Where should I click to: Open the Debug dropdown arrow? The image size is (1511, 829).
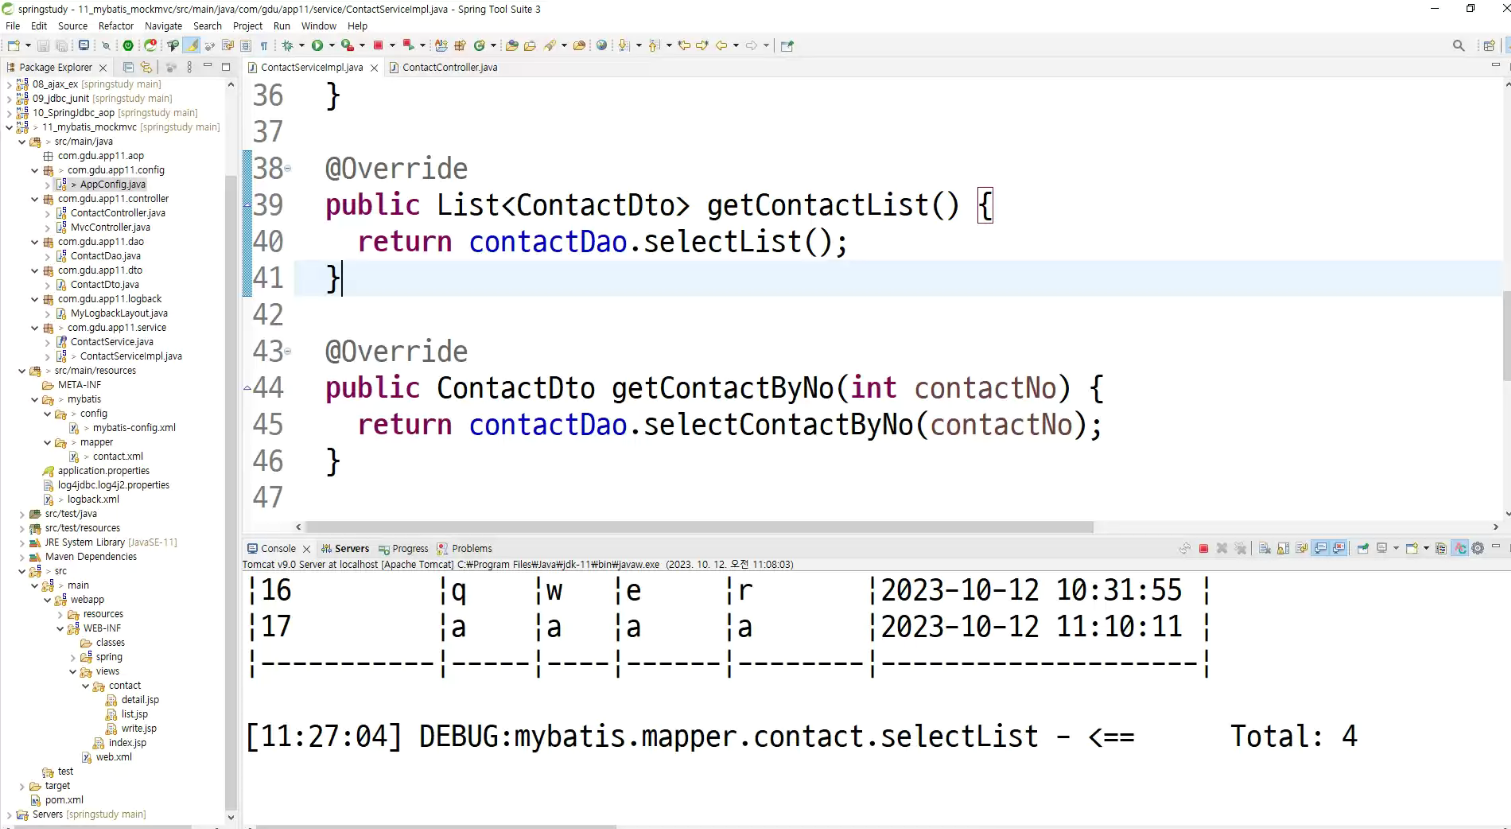(301, 45)
